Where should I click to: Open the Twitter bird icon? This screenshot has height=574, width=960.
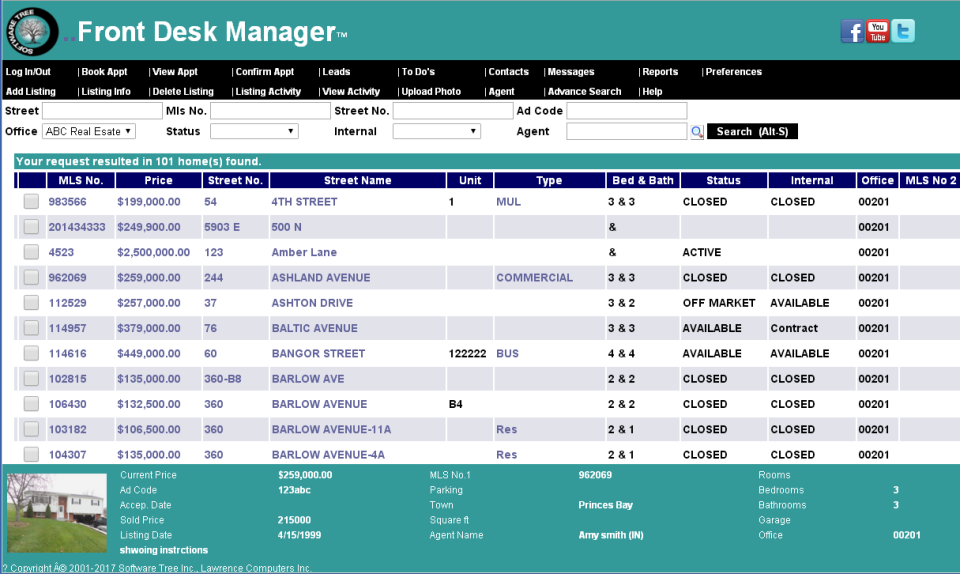[903, 32]
